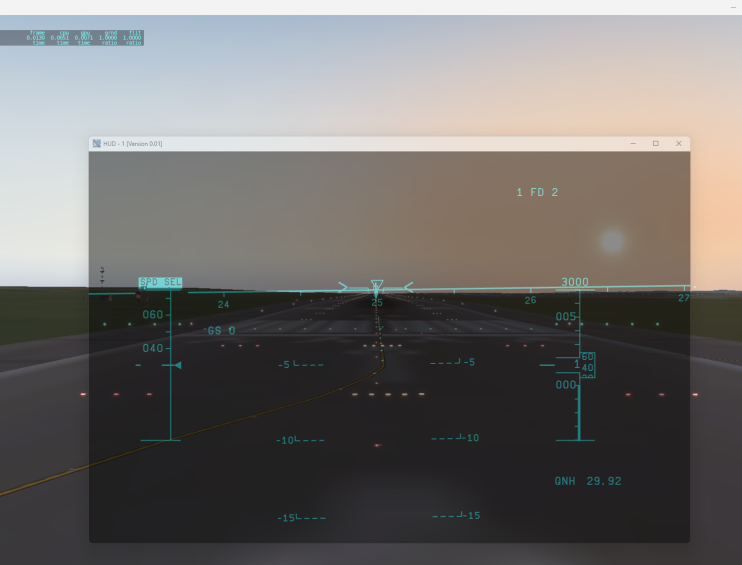Viewport: 742px width, 565px height.
Task: Click the 060 mark on speed tape
Action: [152, 314]
